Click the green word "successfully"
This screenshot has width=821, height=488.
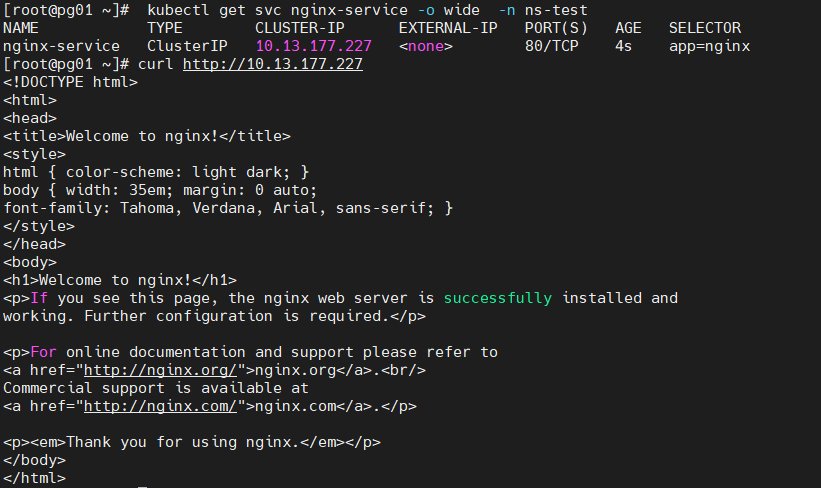(497, 298)
